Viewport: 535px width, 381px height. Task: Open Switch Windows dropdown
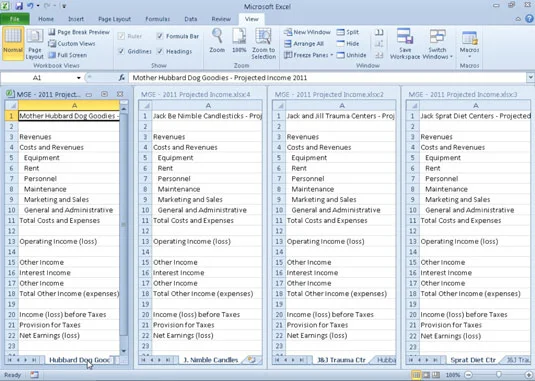point(437,44)
